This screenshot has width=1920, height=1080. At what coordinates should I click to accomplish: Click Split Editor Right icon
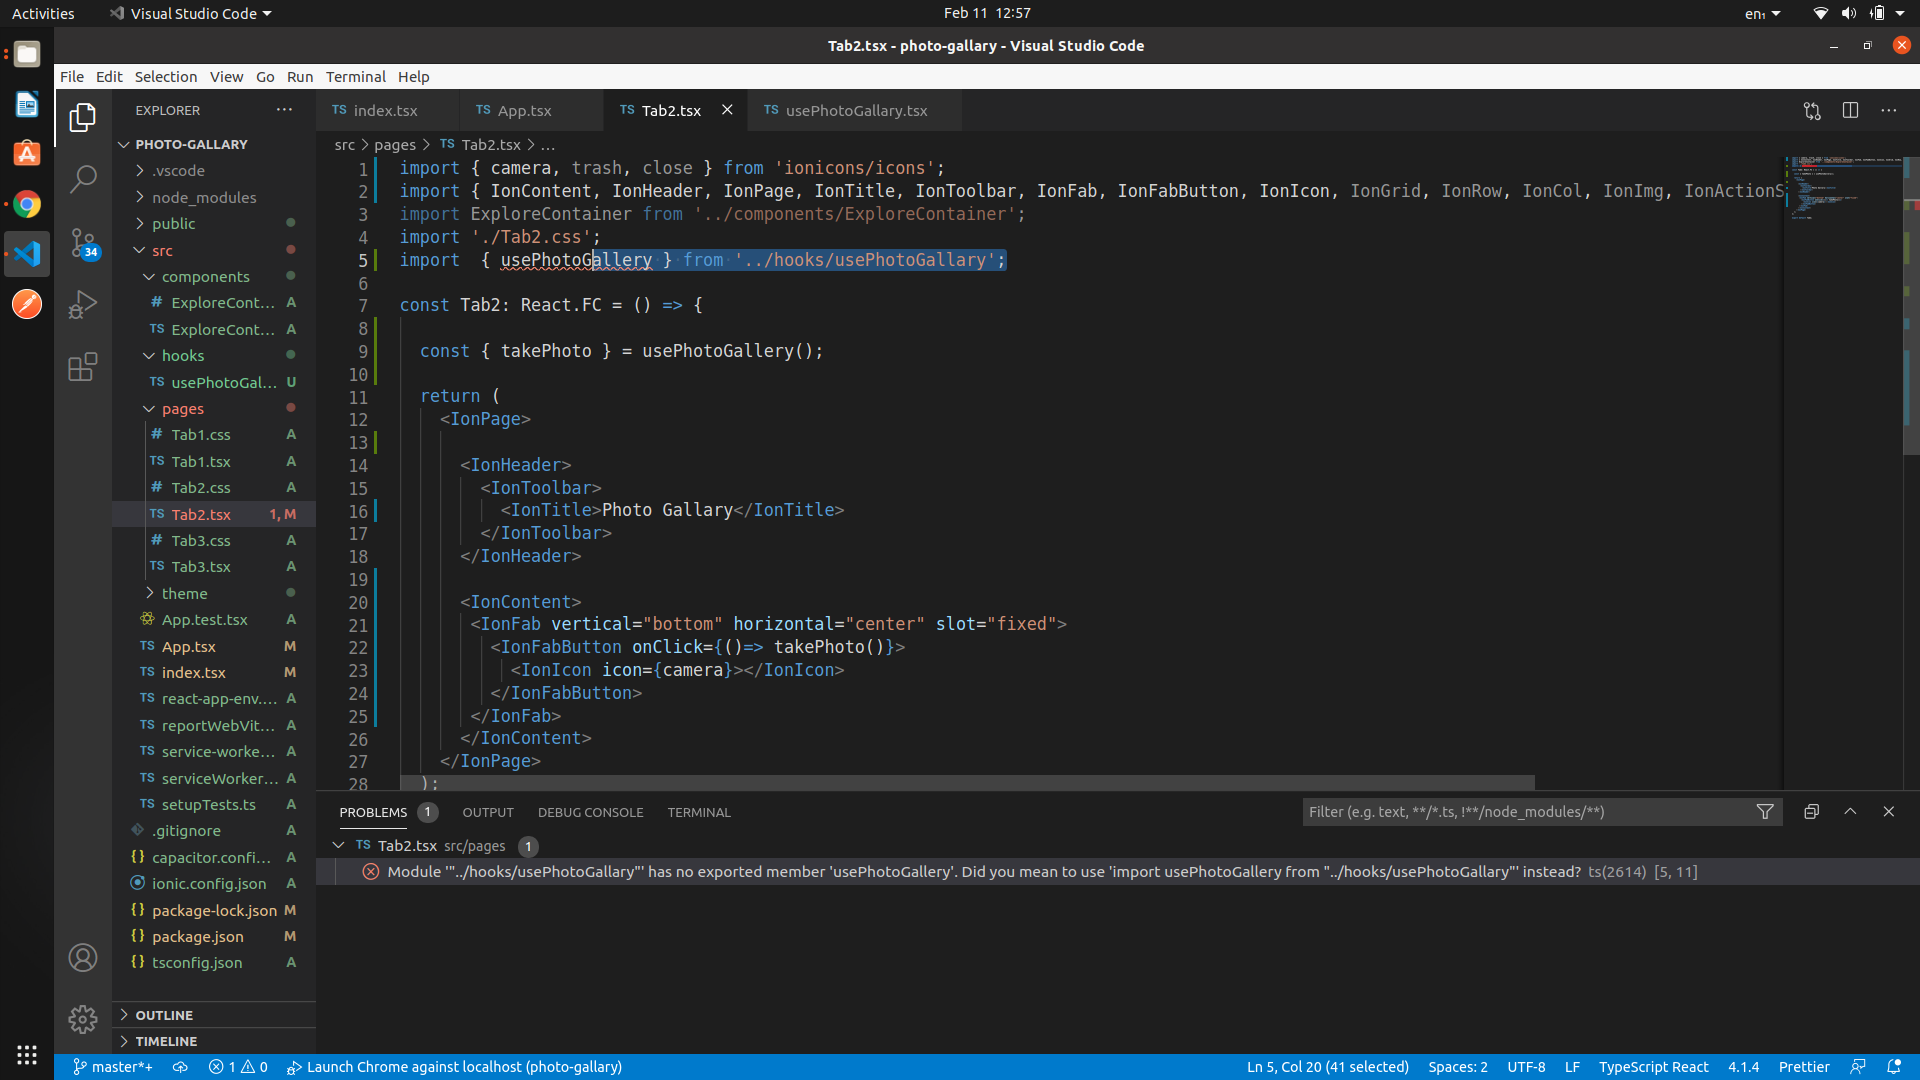pyautogui.click(x=1850, y=111)
